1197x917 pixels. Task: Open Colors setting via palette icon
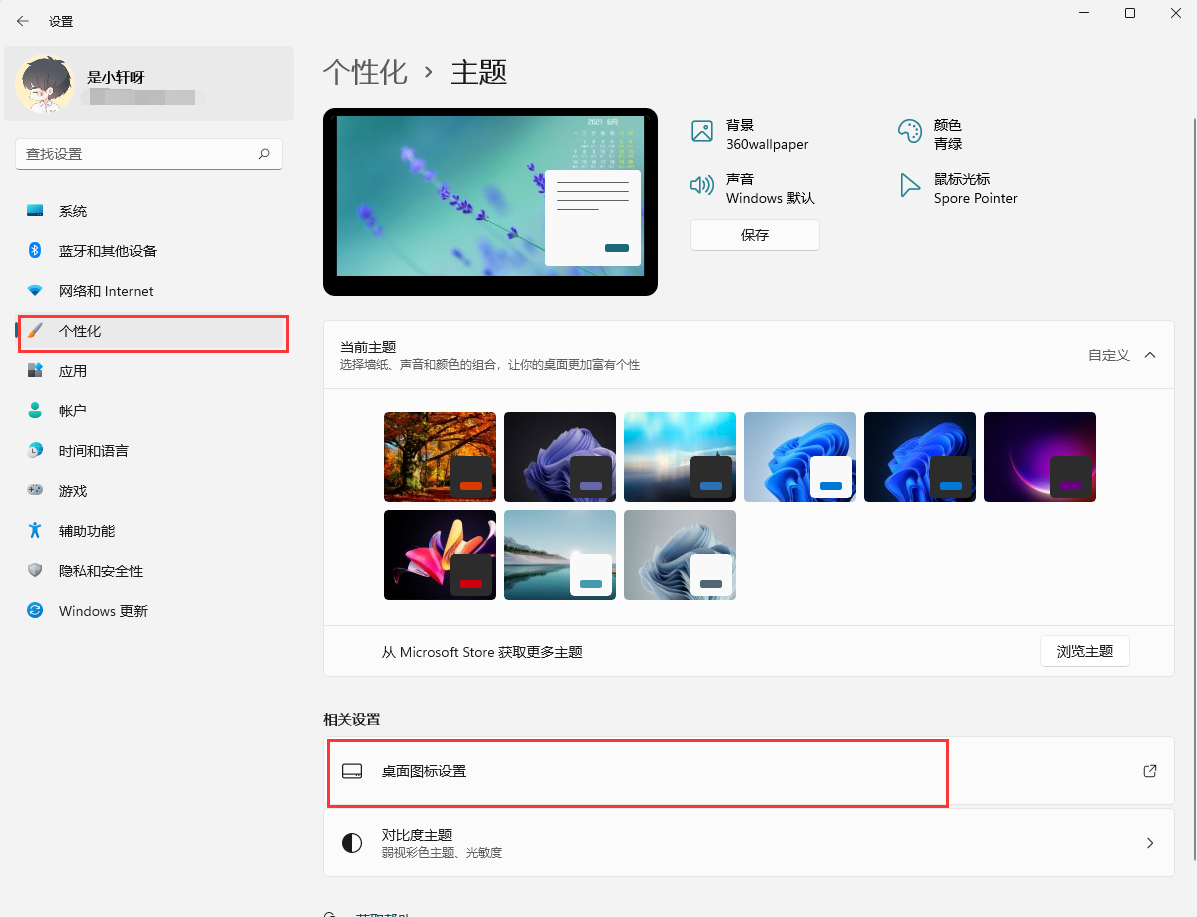point(909,131)
